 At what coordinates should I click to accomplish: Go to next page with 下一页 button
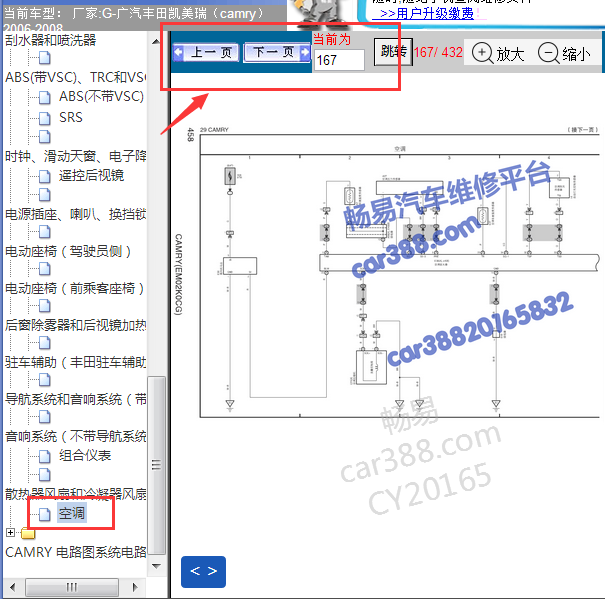point(277,52)
